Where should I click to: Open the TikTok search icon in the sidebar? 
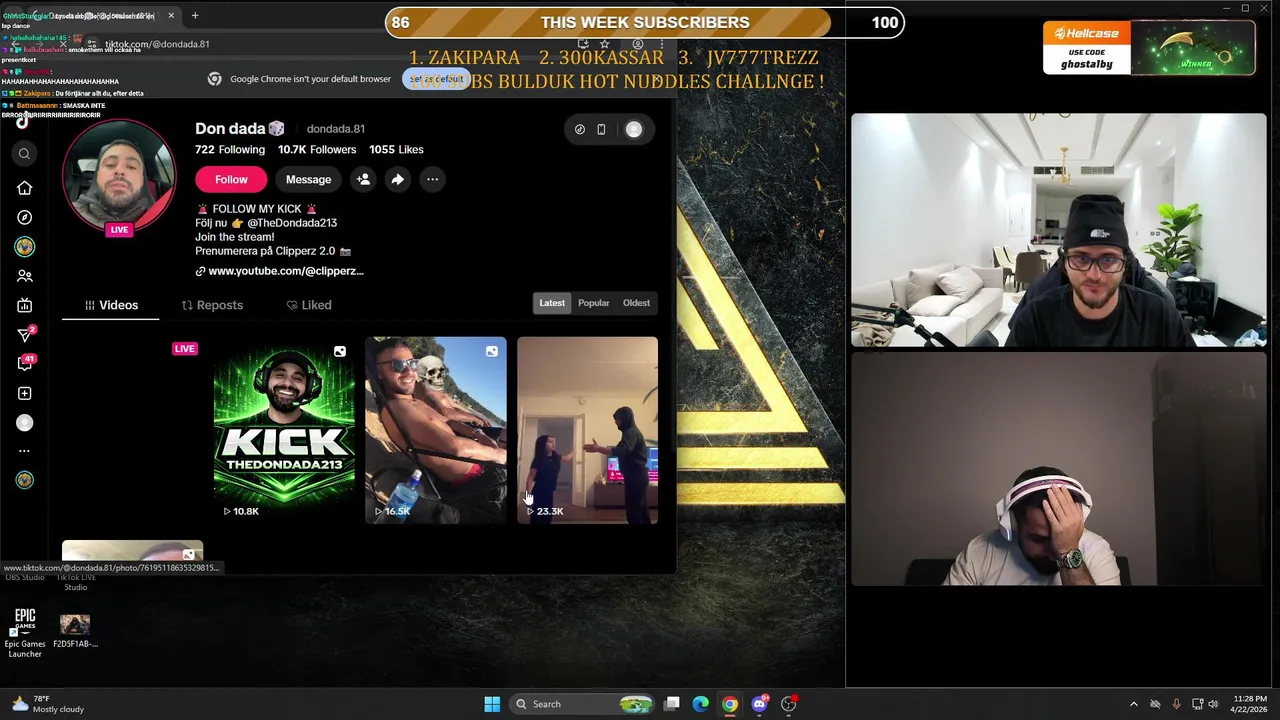(25, 153)
